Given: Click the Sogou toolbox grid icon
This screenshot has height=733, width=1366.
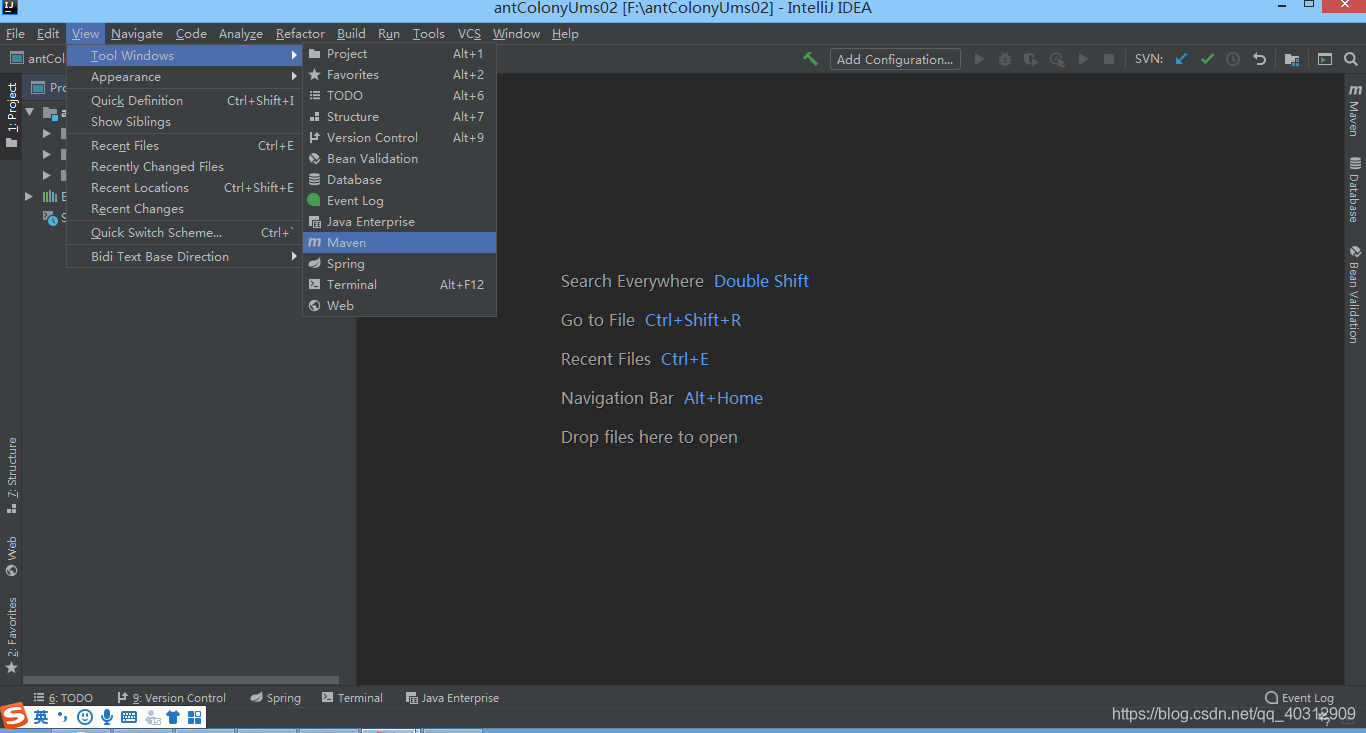Looking at the screenshot, I should [x=195, y=717].
